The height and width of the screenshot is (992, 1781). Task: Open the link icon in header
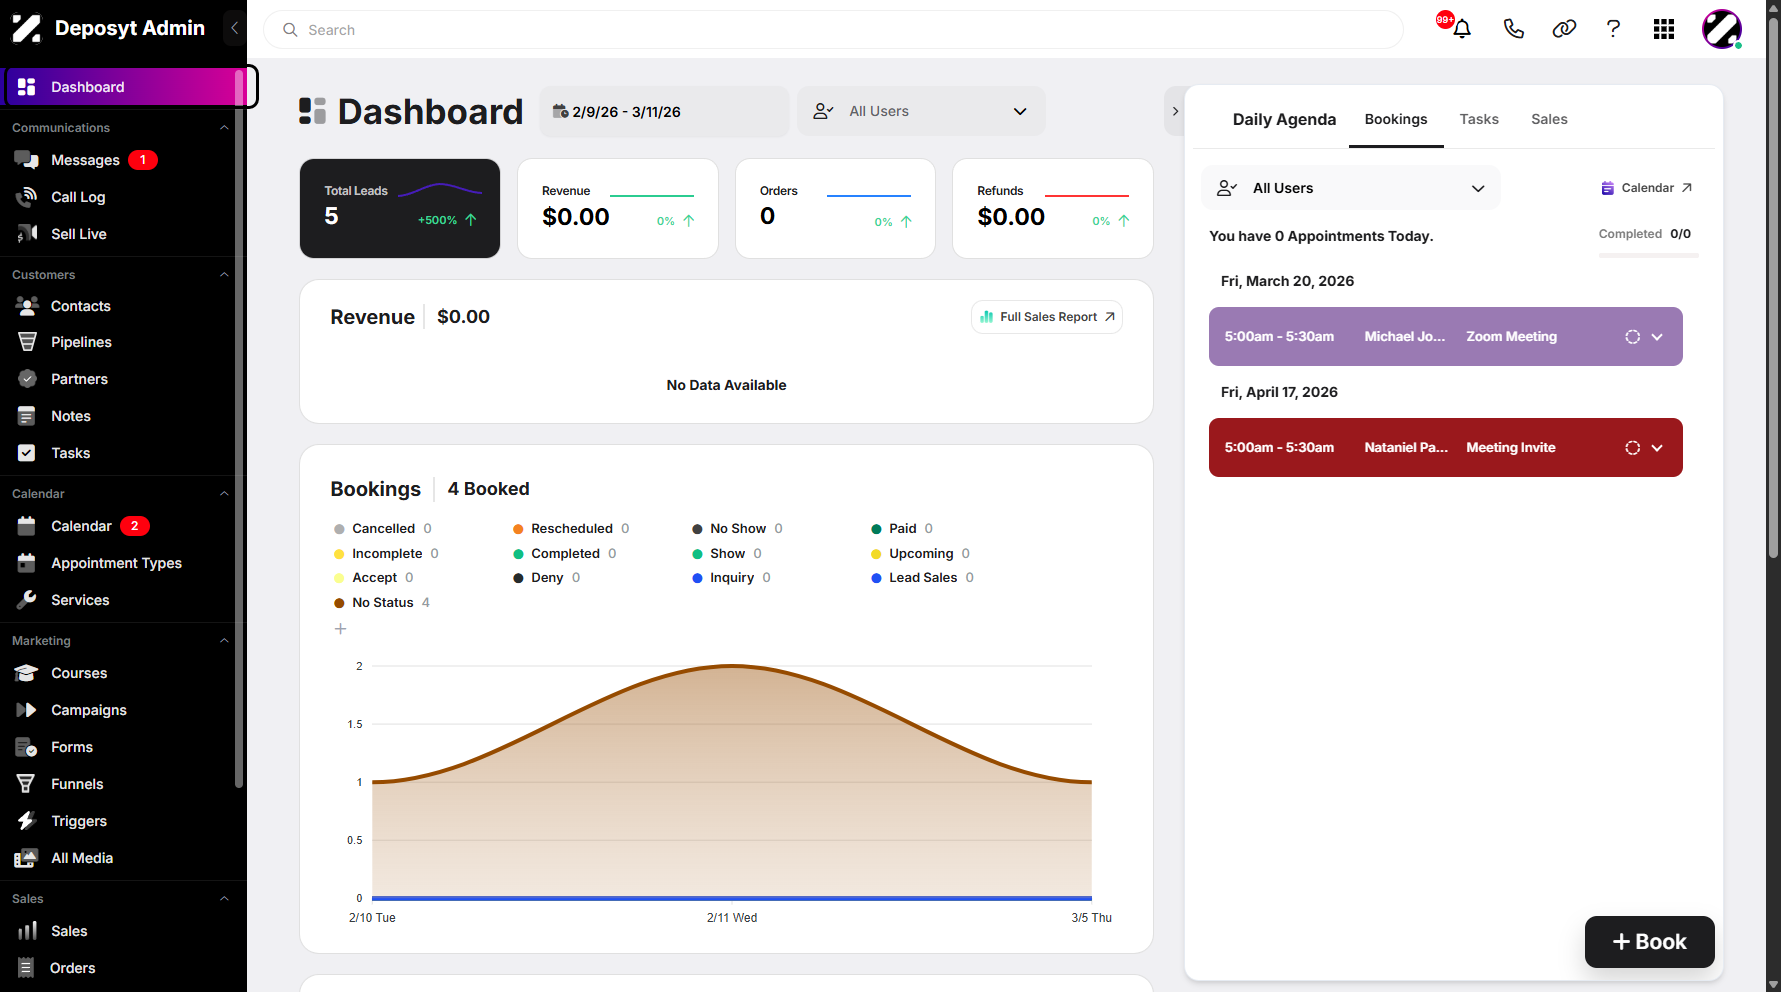(x=1564, y=29)
